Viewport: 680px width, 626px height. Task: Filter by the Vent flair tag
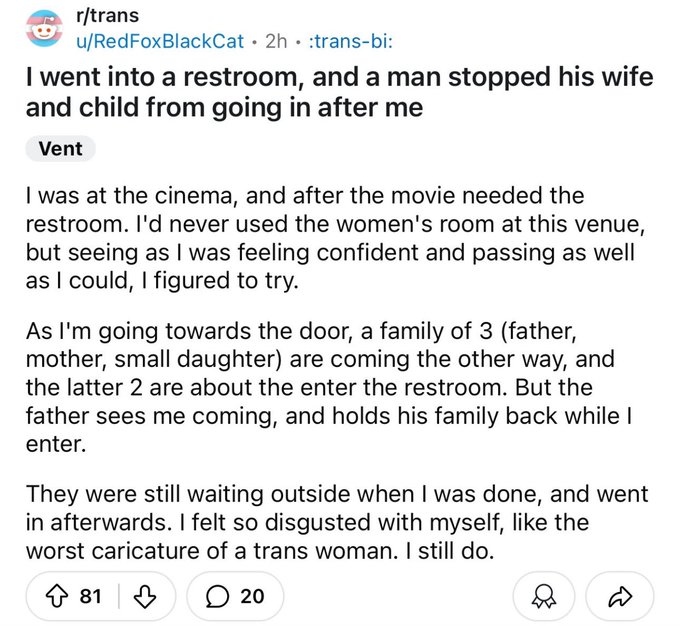pos(60,149)
